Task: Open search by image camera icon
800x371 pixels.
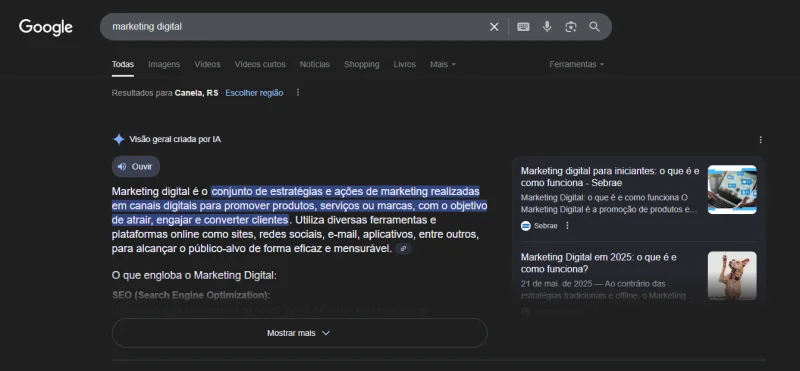Action: click(x=570, y=27)
